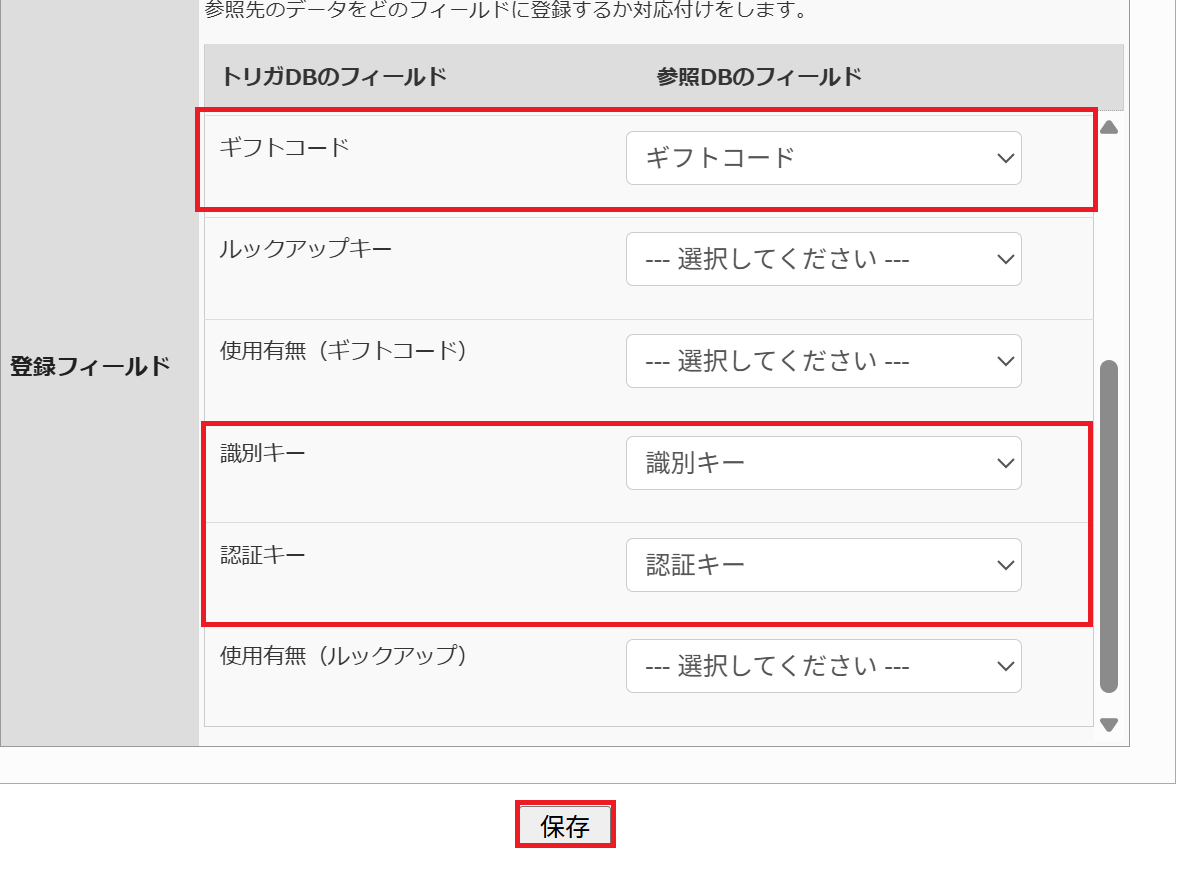Click the chevron in the 使用有無（ルックアップ） dropdown
The height and width of the screenshot is (884, 1178).
point(1005,667)
